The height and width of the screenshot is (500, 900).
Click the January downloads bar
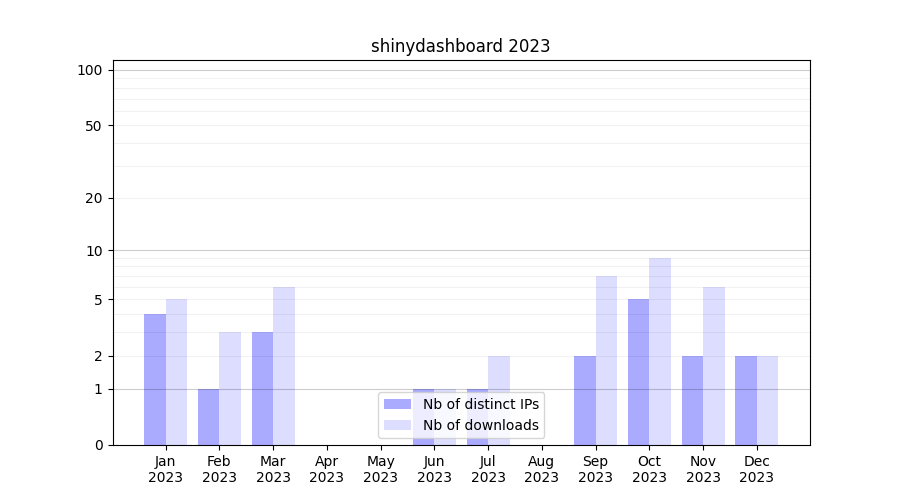(177, 372)
